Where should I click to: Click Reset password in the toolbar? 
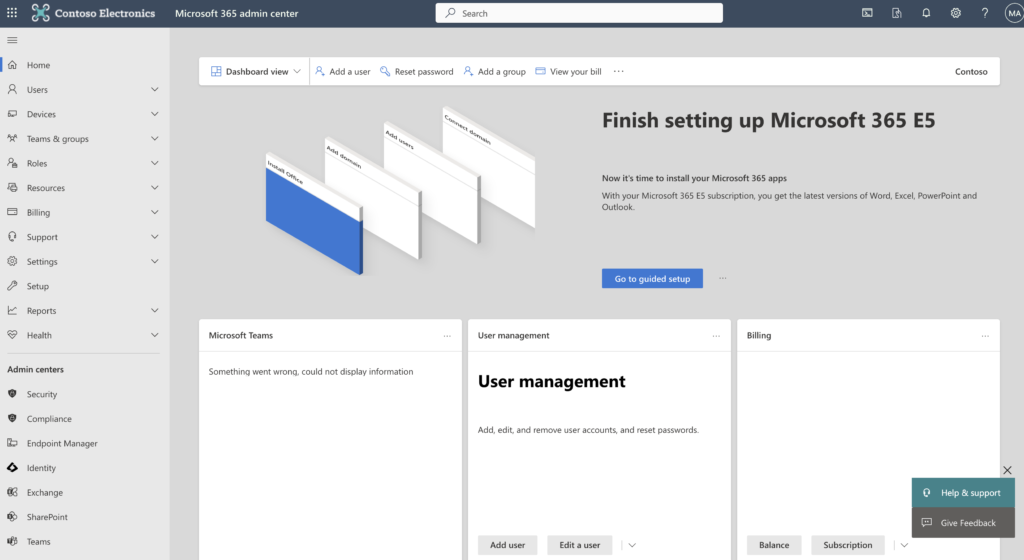pos(417,72)
